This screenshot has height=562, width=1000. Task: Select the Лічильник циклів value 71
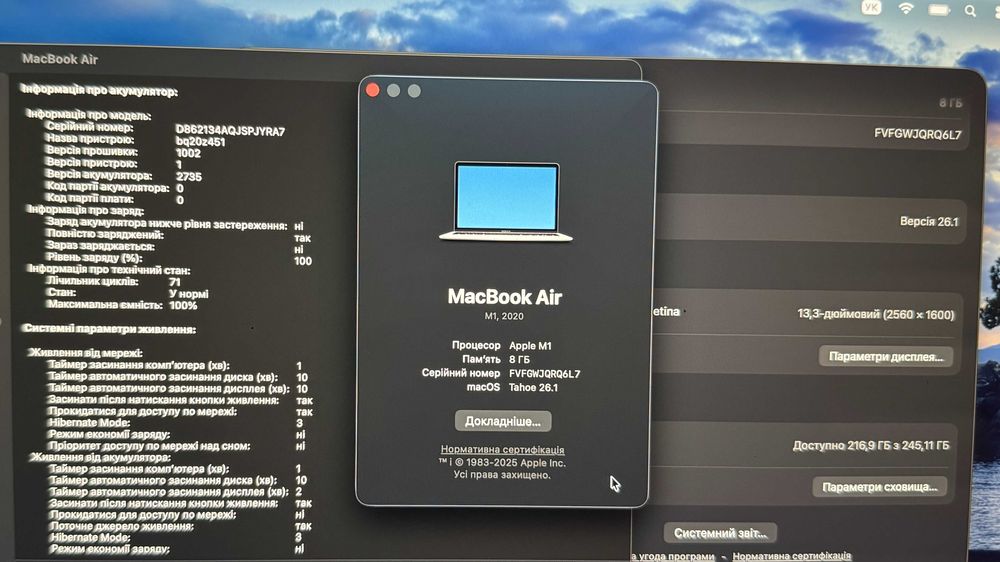pyautogui.click(x=175, y=282)
